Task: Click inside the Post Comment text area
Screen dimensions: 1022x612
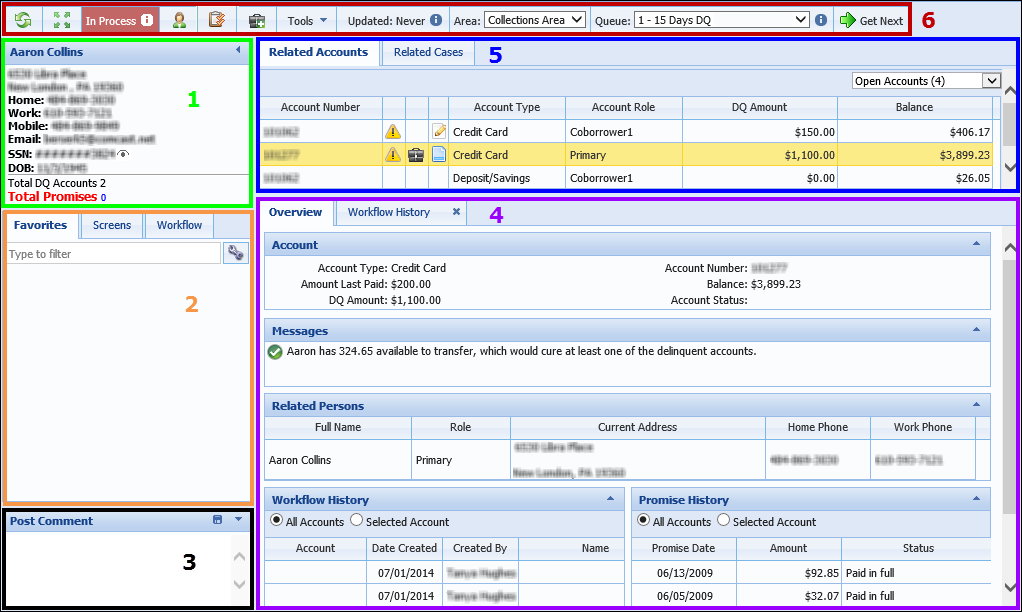Action: point(117,568)
